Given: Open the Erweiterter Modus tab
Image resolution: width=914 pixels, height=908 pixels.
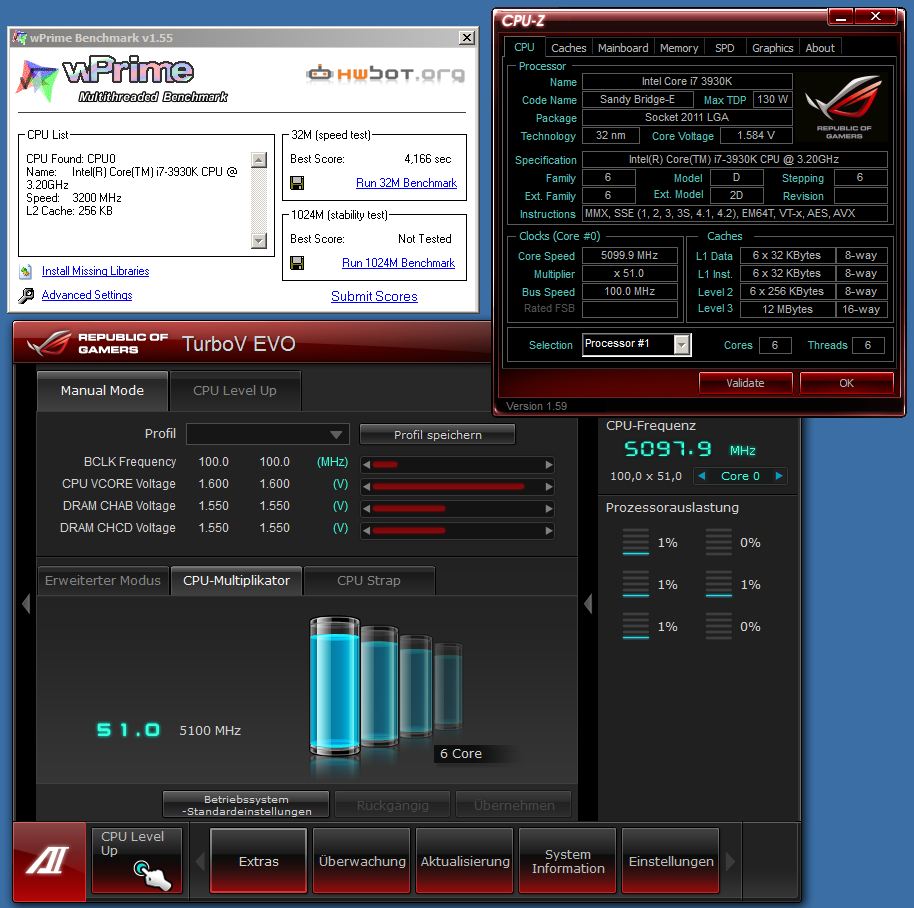Looking at the screenshot, I should tap(103, 580).
